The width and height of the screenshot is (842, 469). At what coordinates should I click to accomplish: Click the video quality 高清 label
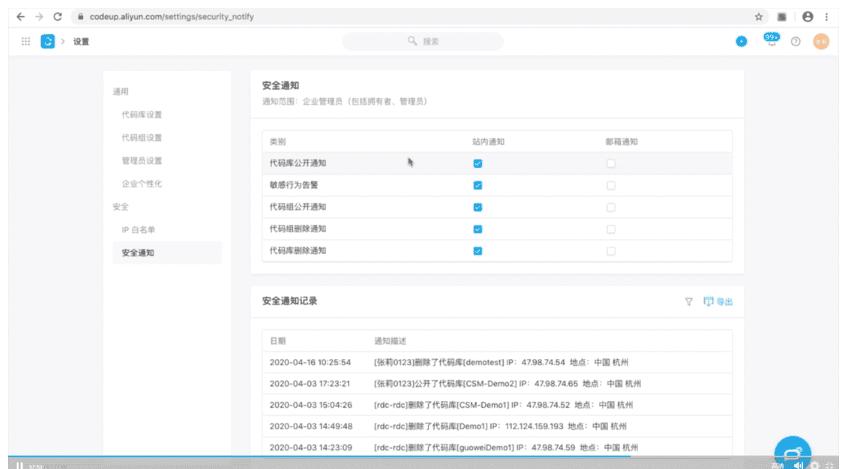777,466
